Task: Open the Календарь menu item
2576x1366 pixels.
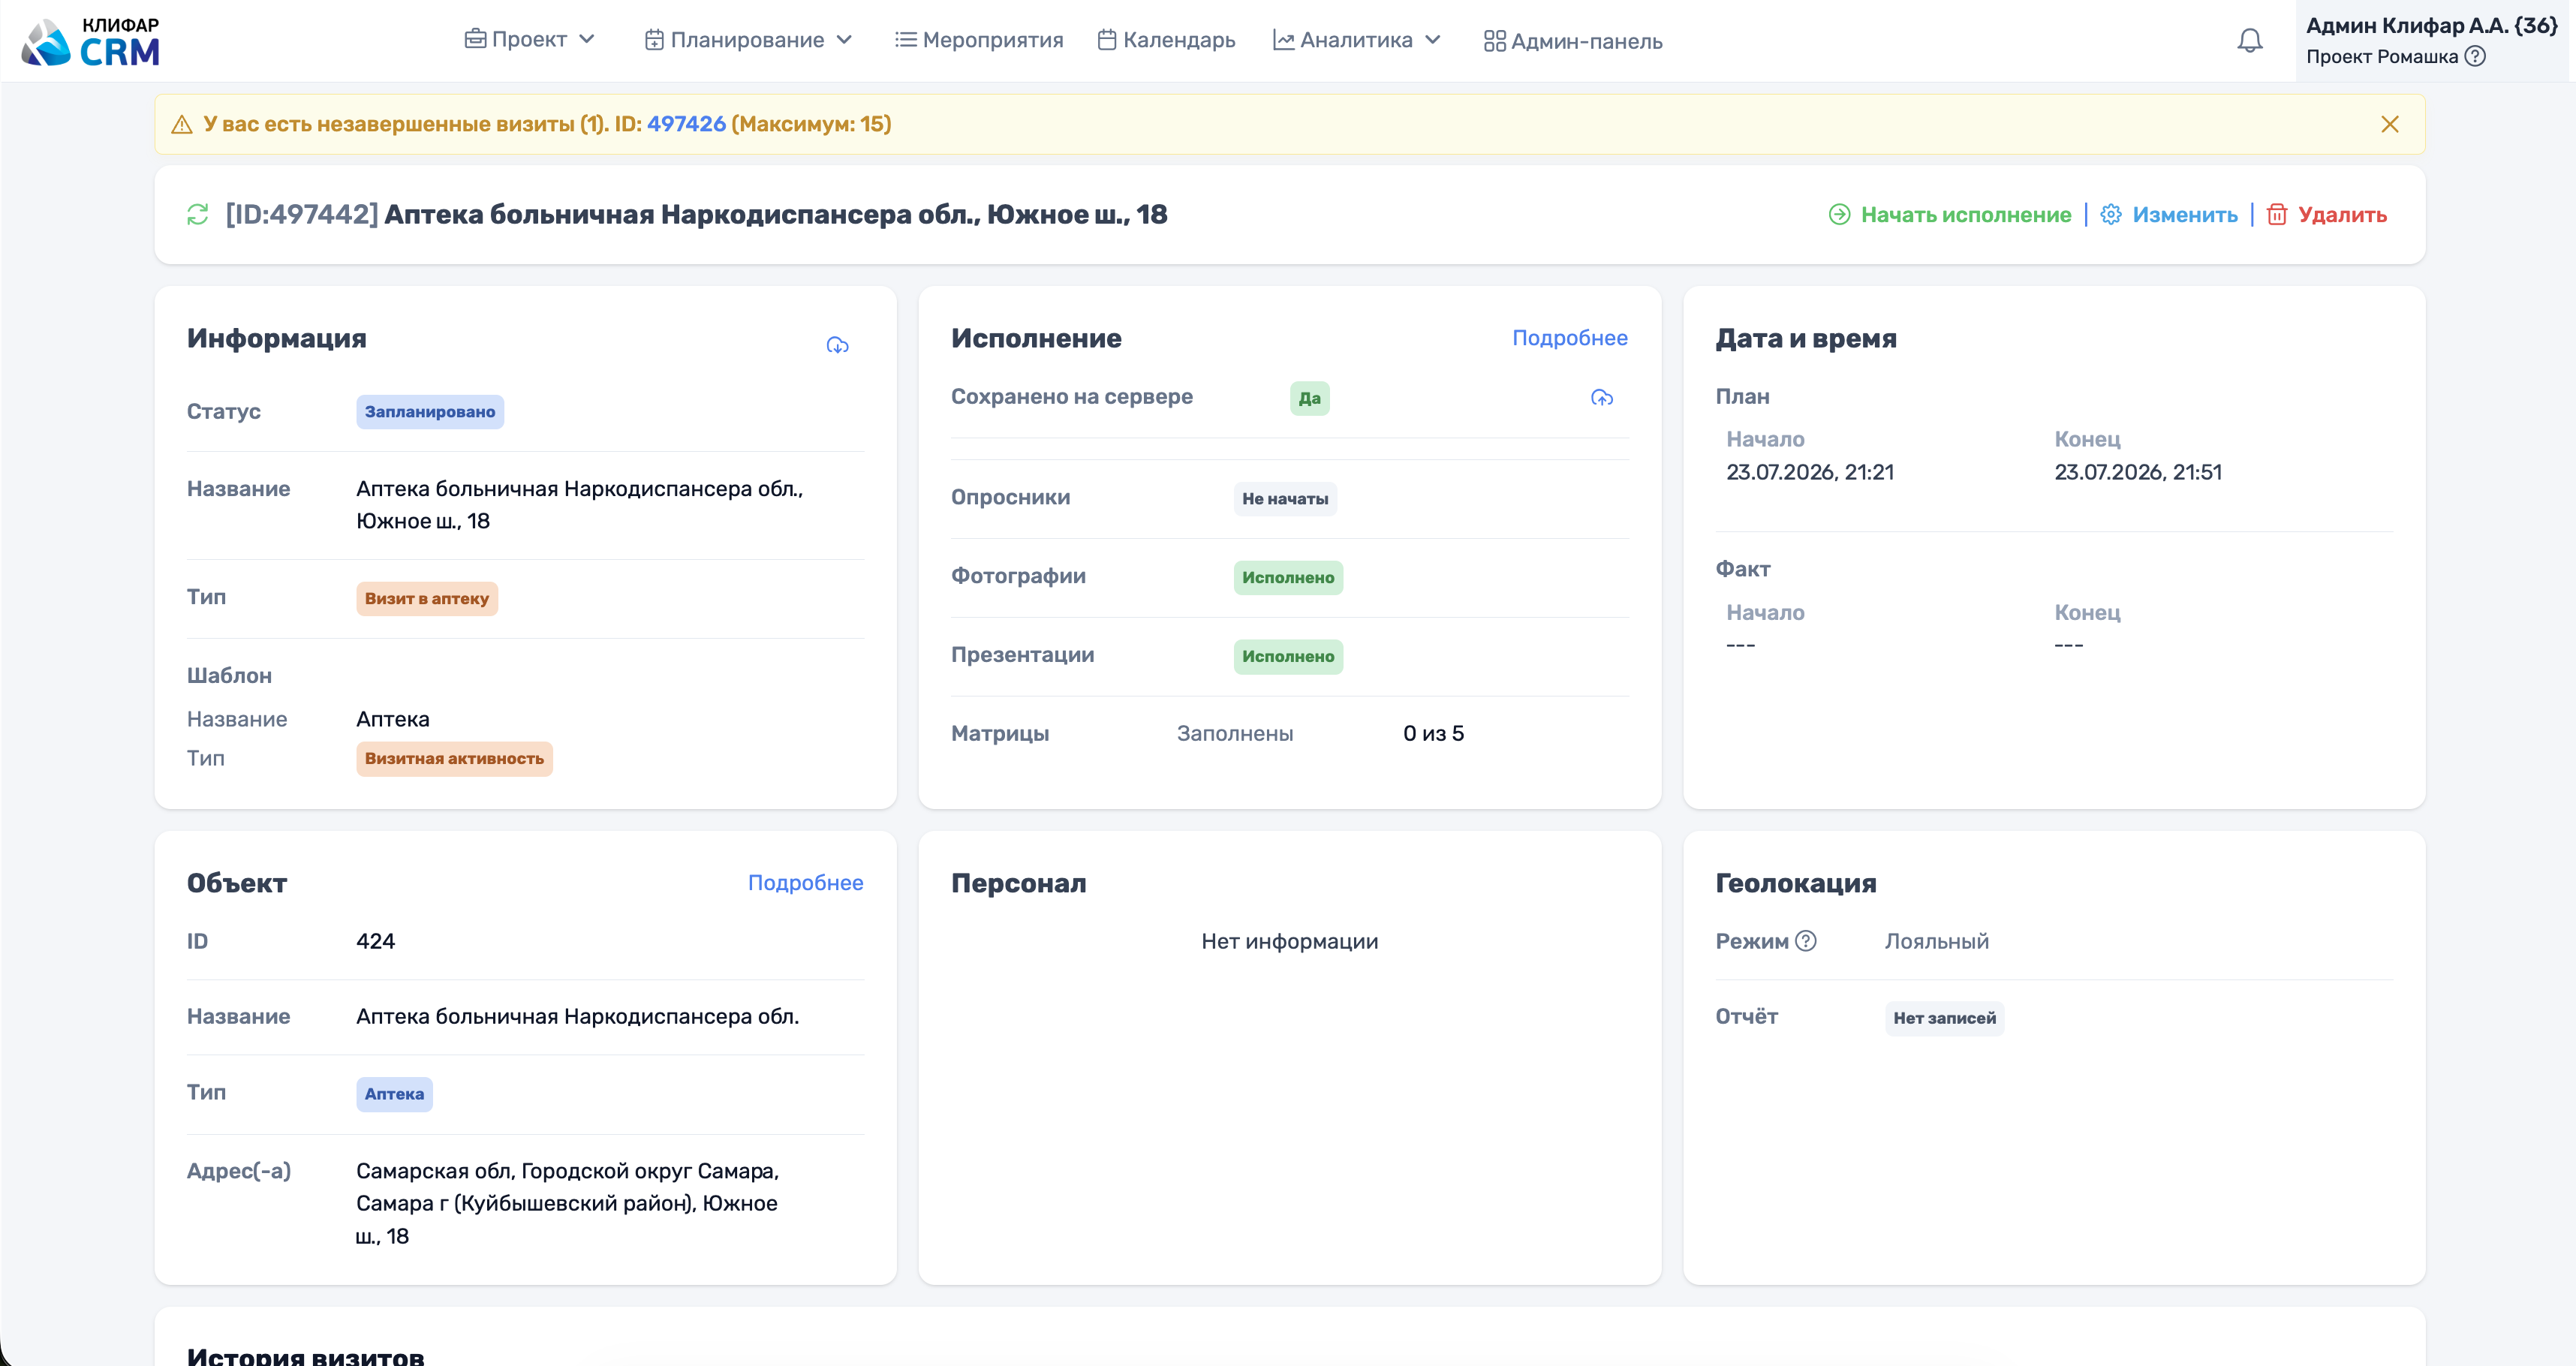Action: point(1166,40)
